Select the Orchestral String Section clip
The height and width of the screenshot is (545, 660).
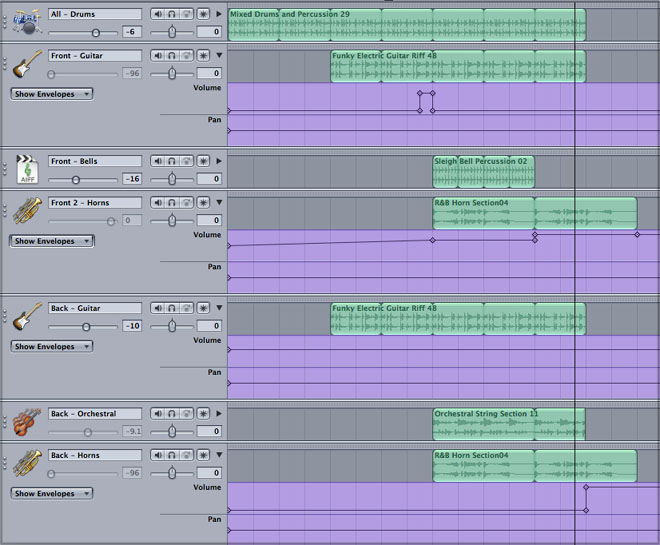click(x=508, y=425)
